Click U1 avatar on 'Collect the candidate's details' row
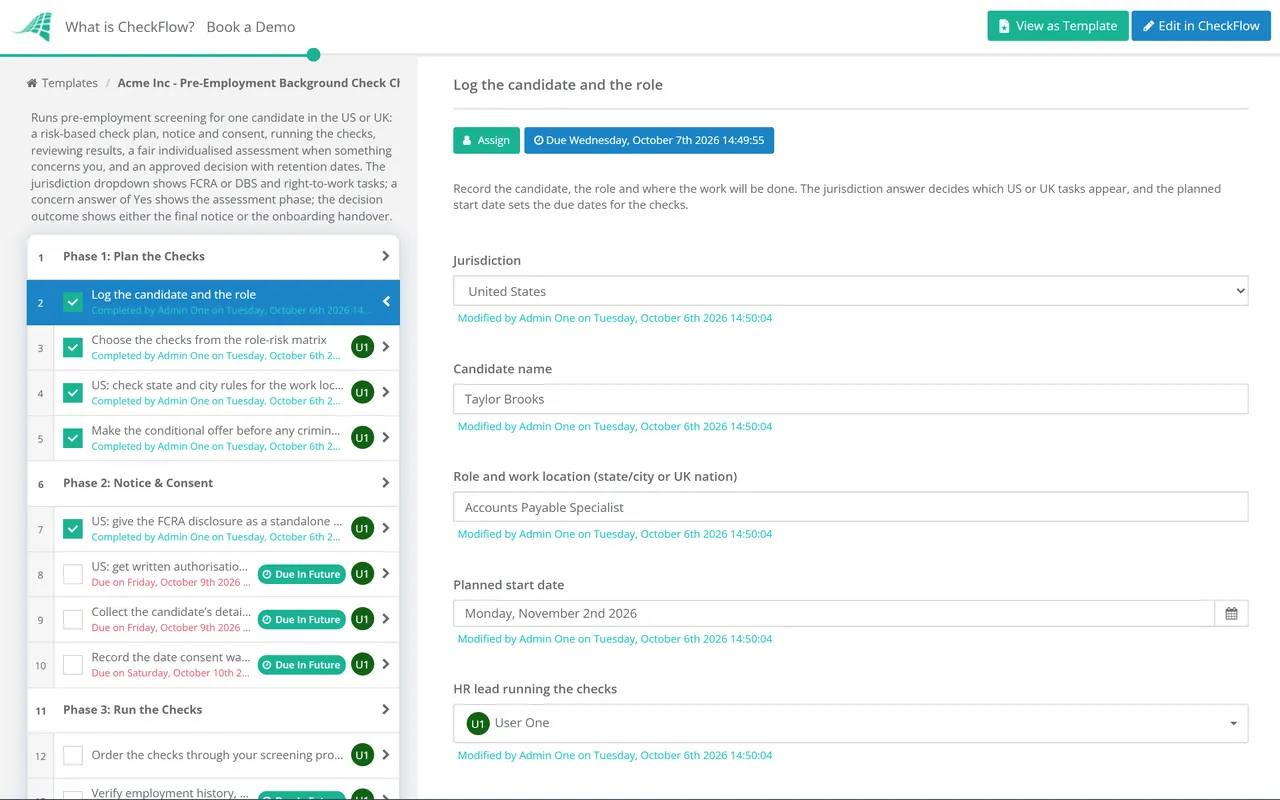This screenshot has width=1280, height=800. 362,619
